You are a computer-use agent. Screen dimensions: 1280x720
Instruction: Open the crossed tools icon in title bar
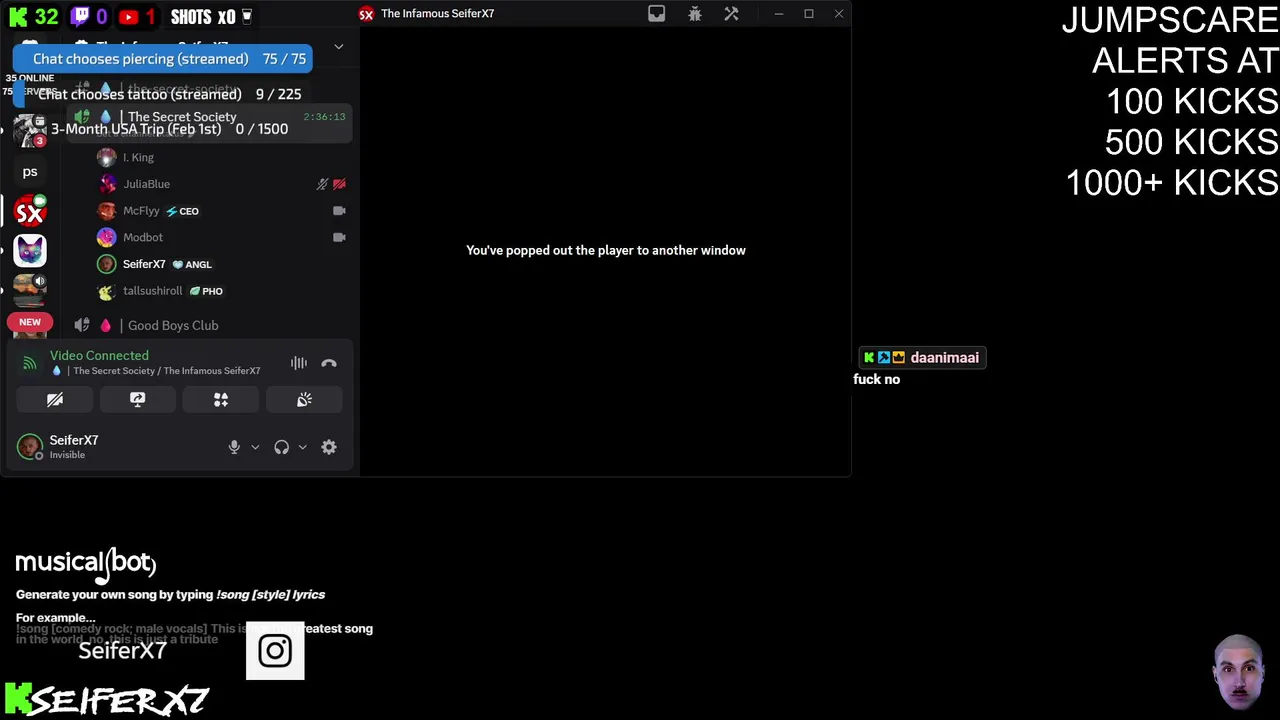pyautogui.click(x=731, y=14)
